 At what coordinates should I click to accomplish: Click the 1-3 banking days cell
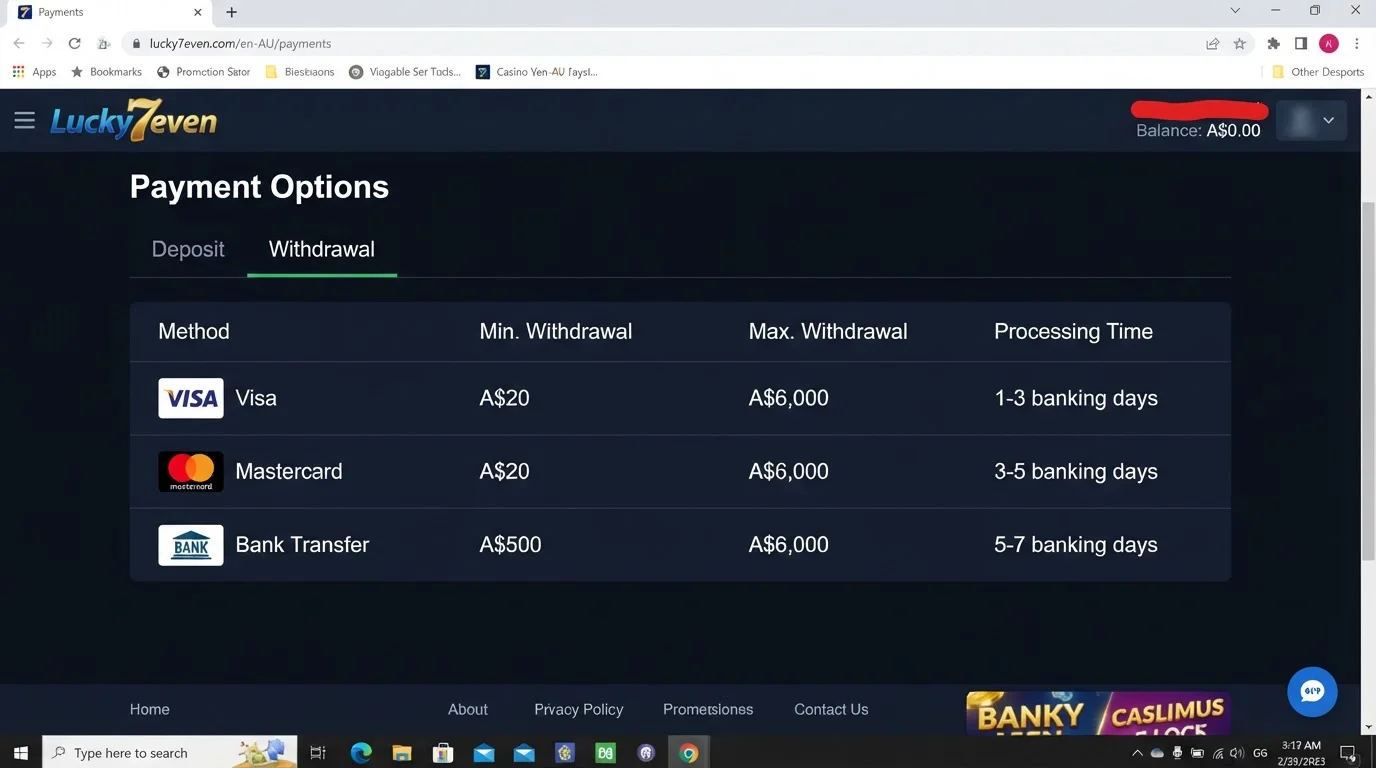(x=1076, y=398)
